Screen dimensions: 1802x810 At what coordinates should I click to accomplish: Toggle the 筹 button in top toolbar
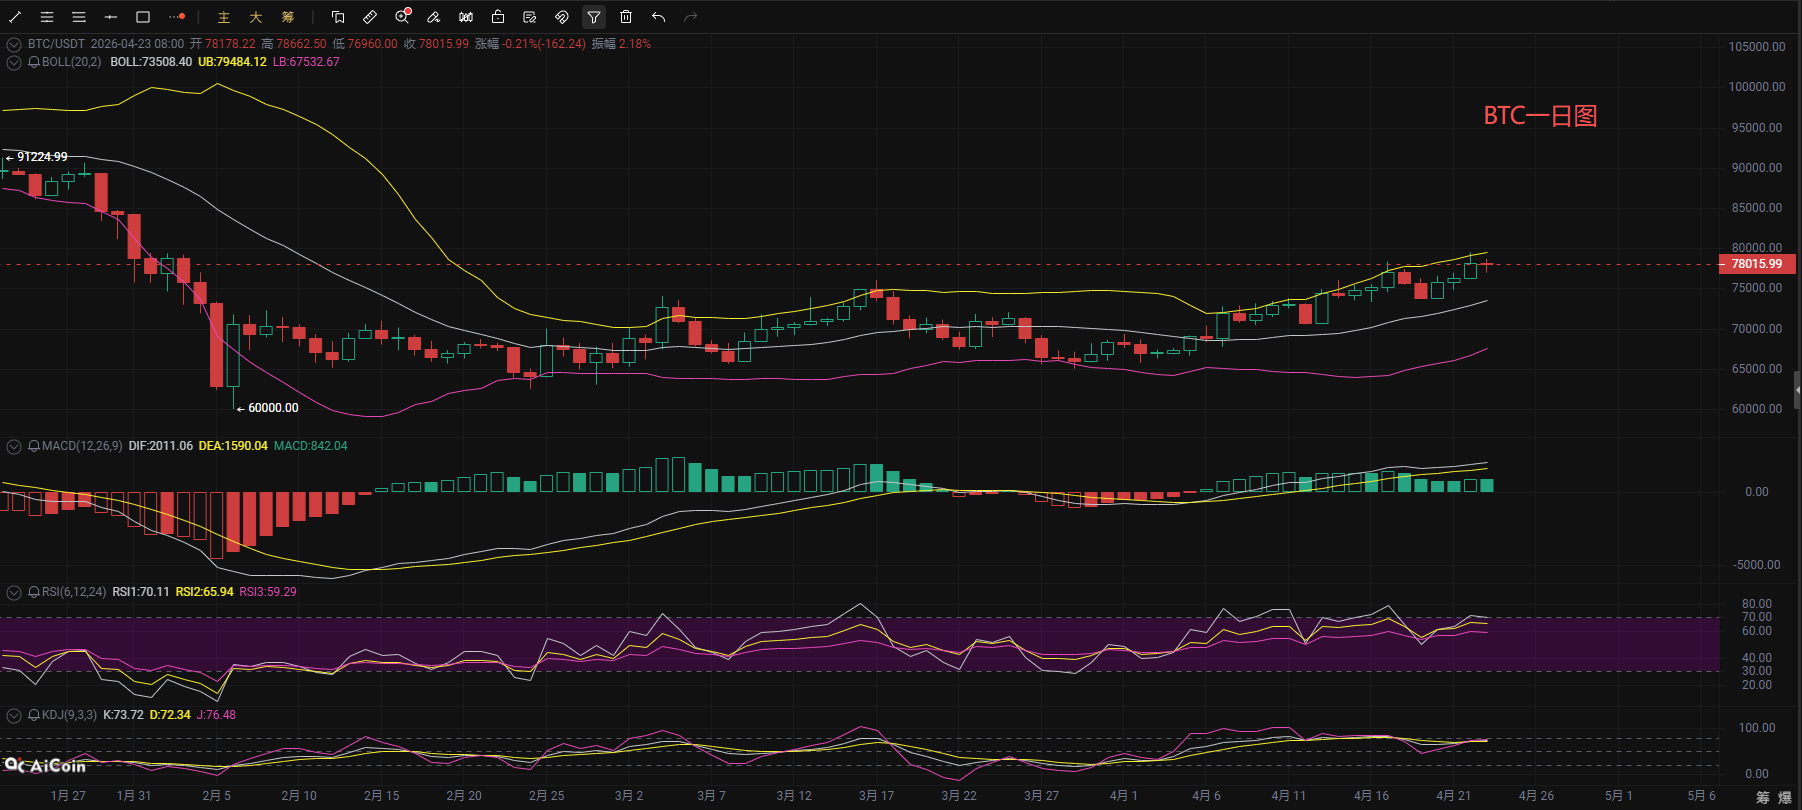(288, 17)
